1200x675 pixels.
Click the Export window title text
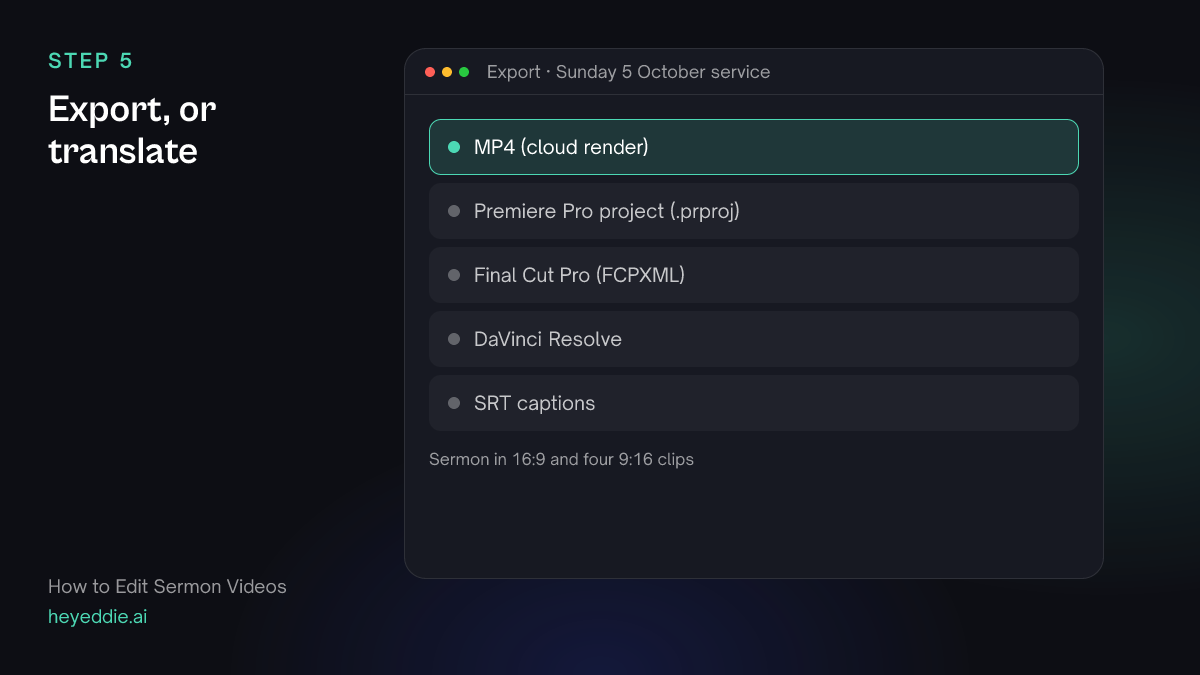tap(628, 72)
